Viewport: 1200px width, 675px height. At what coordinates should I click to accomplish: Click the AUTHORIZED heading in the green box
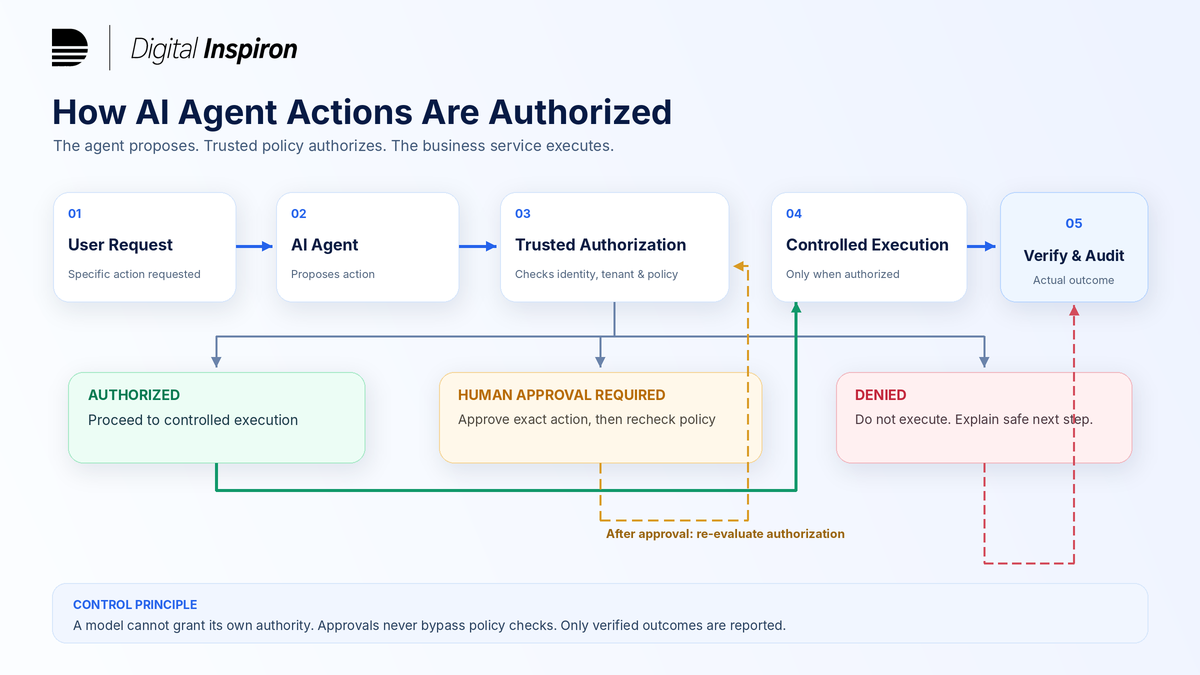pyautogui.click(x=134, y=395)
